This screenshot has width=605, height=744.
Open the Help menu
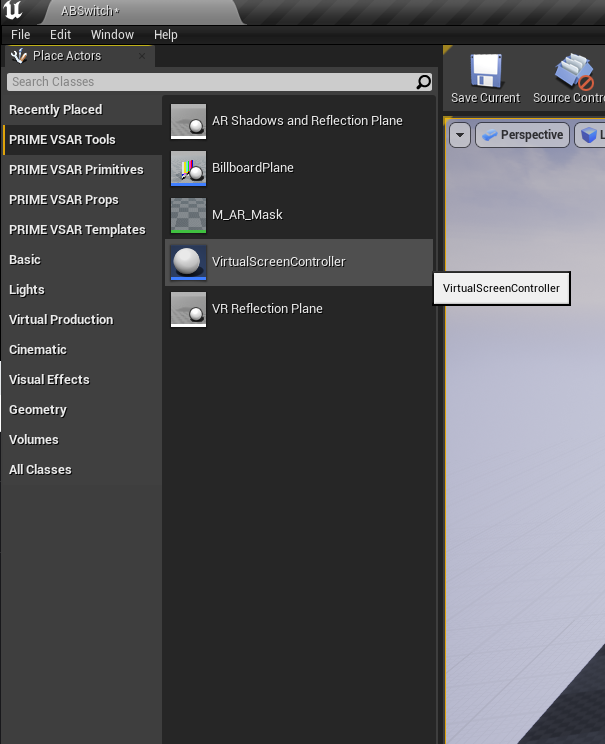166,35
